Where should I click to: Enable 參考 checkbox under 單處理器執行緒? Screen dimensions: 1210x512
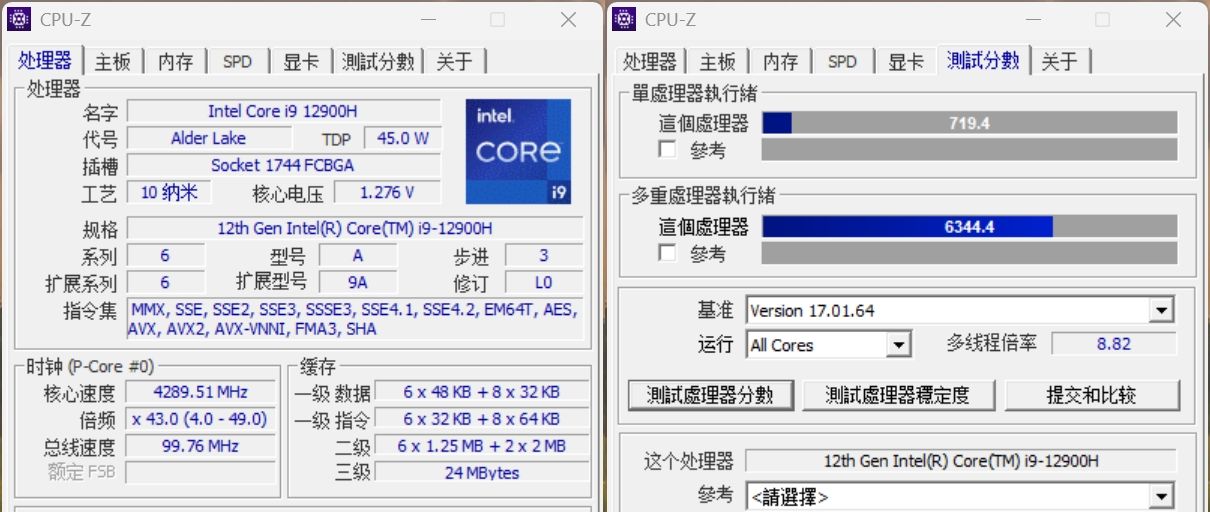click(x=667, y=150)
